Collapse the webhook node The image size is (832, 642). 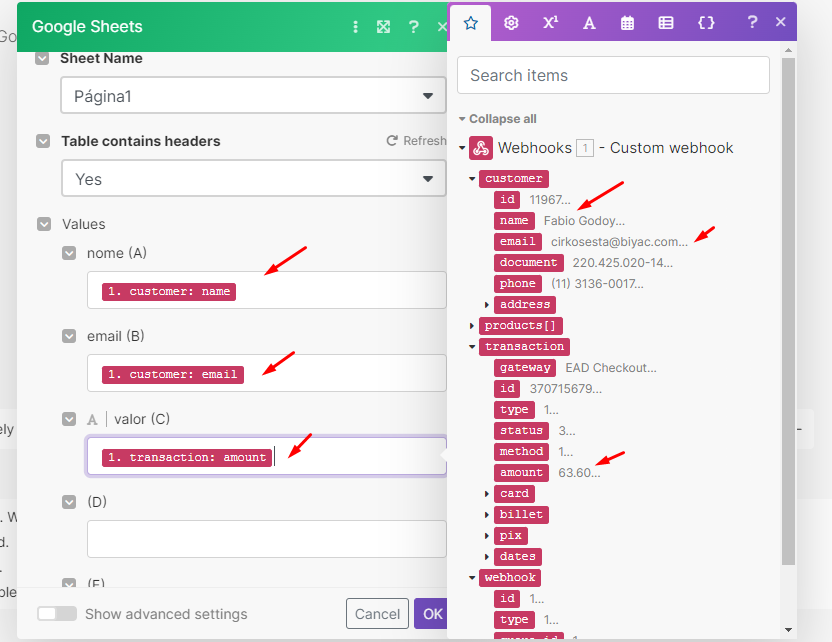(472, 577)
